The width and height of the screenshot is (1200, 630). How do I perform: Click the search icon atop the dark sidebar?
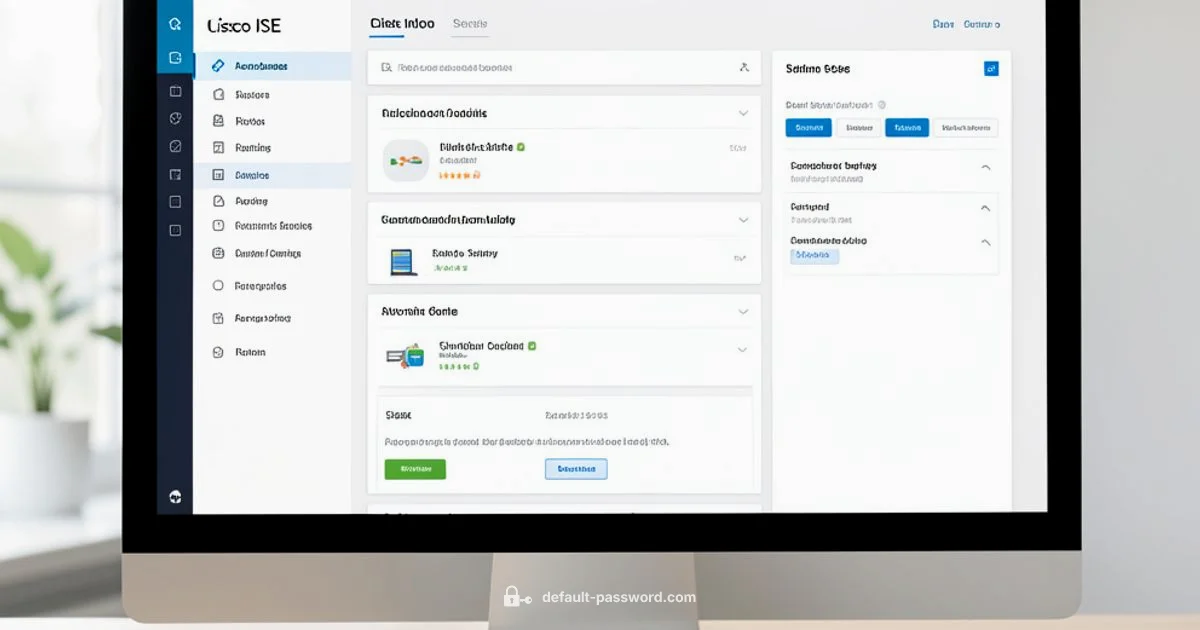pyautogui.click(x=175, y=24)
